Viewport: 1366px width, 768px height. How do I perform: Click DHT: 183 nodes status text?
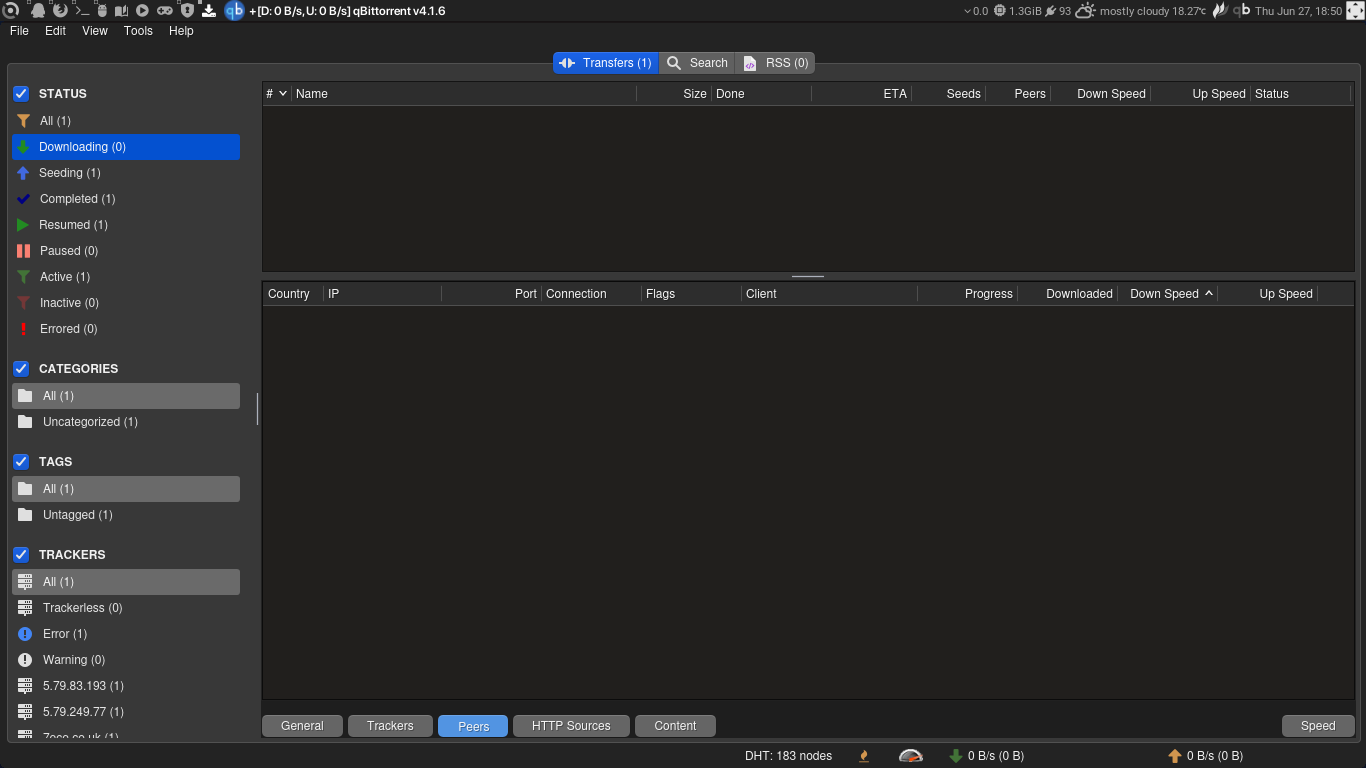coord(788,756)
